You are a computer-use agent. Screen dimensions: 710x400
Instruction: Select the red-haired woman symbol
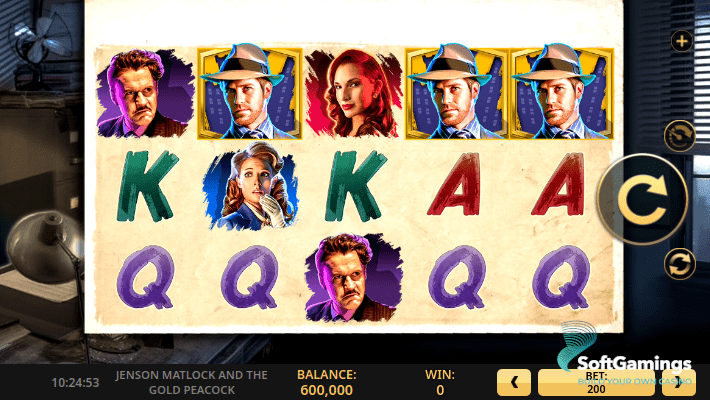(353, 93)
